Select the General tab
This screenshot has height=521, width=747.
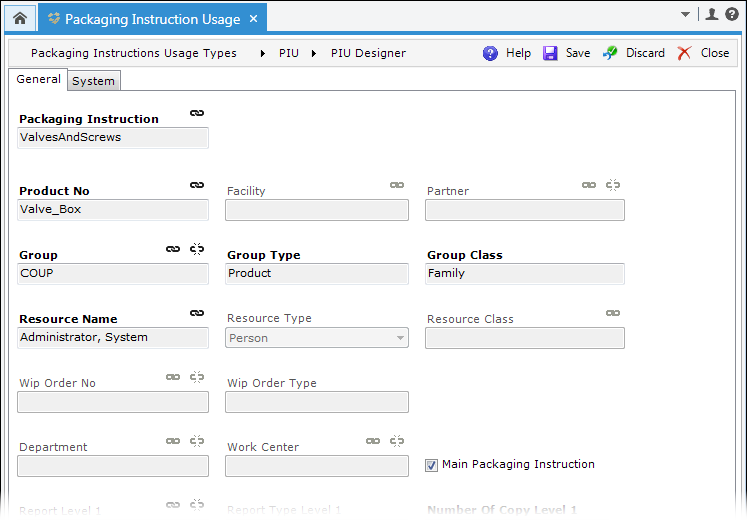point(38,80)
